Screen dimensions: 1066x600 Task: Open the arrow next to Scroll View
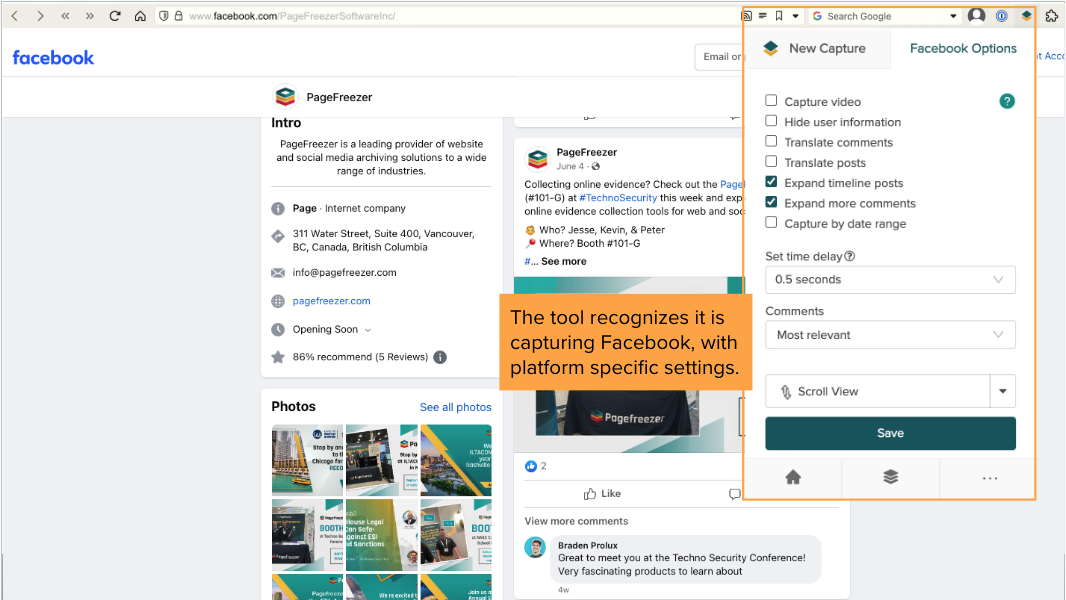(1002, 392)
